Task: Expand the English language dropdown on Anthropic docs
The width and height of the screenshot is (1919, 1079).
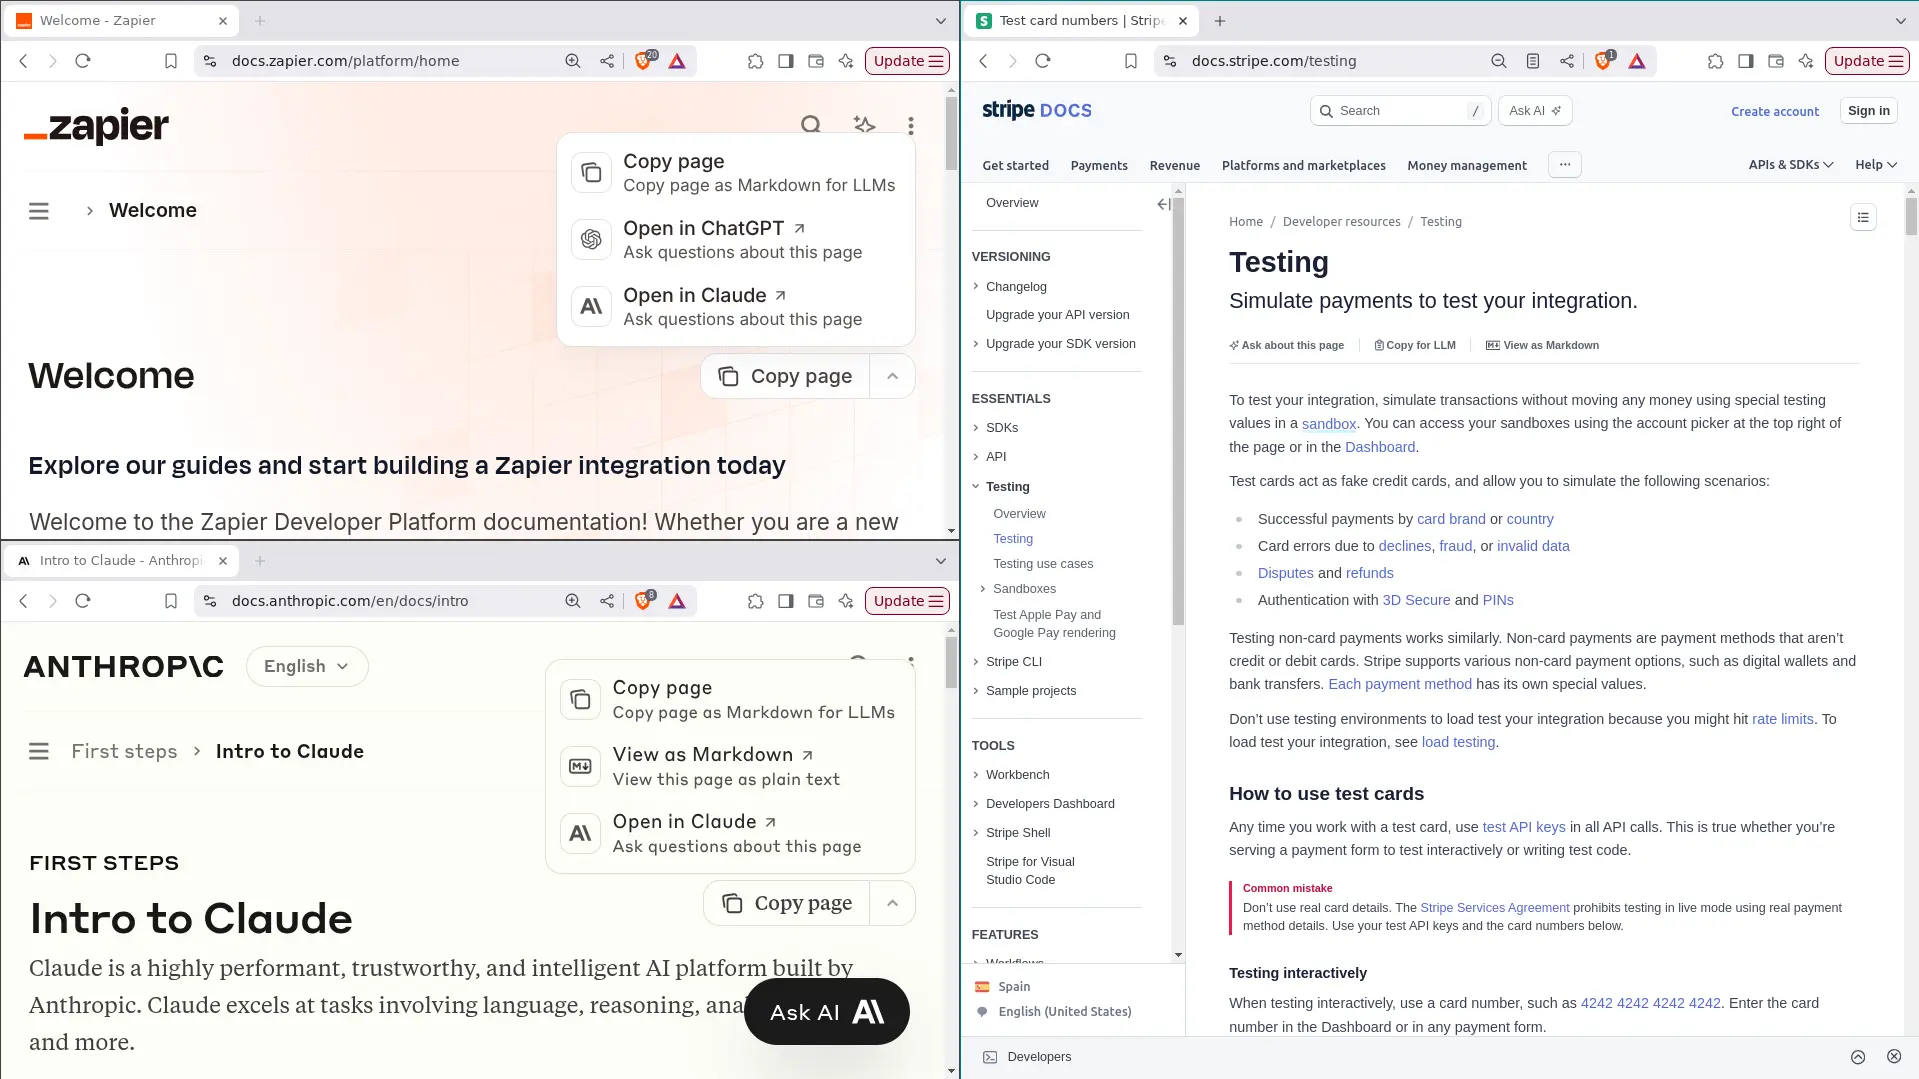Action: point(306,665)
